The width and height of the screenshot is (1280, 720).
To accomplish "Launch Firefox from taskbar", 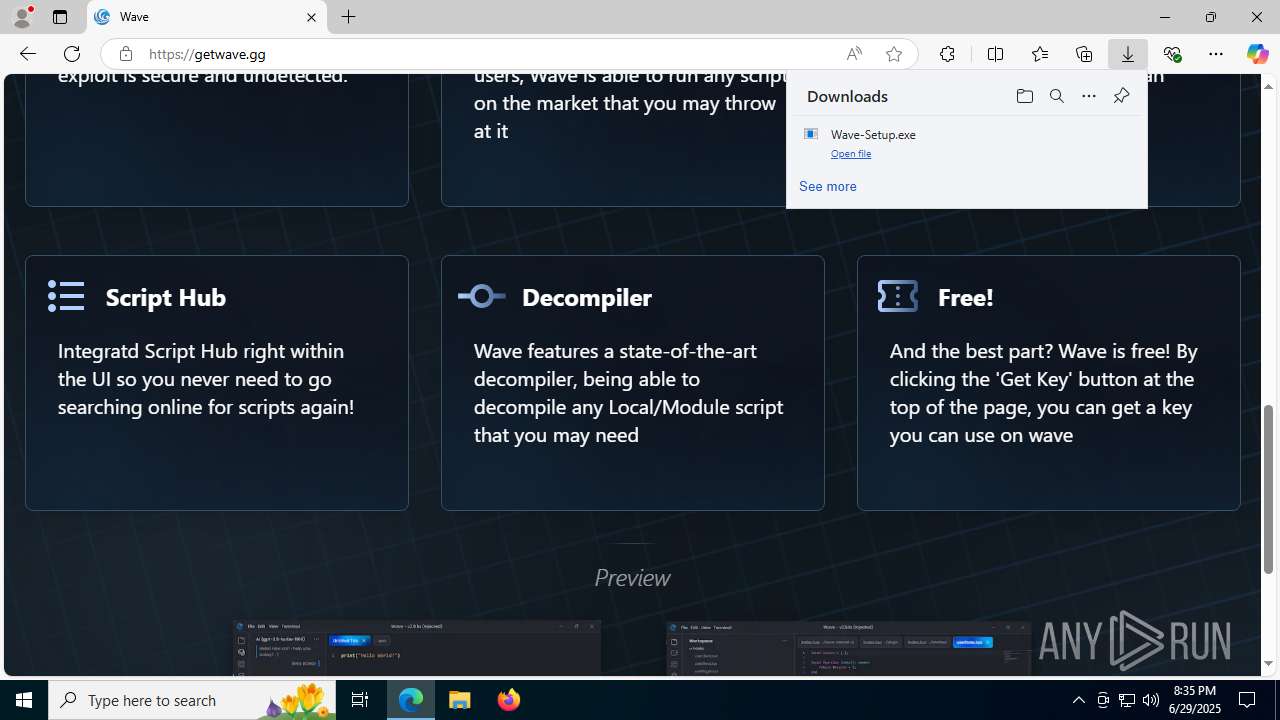I will [509, 700].
